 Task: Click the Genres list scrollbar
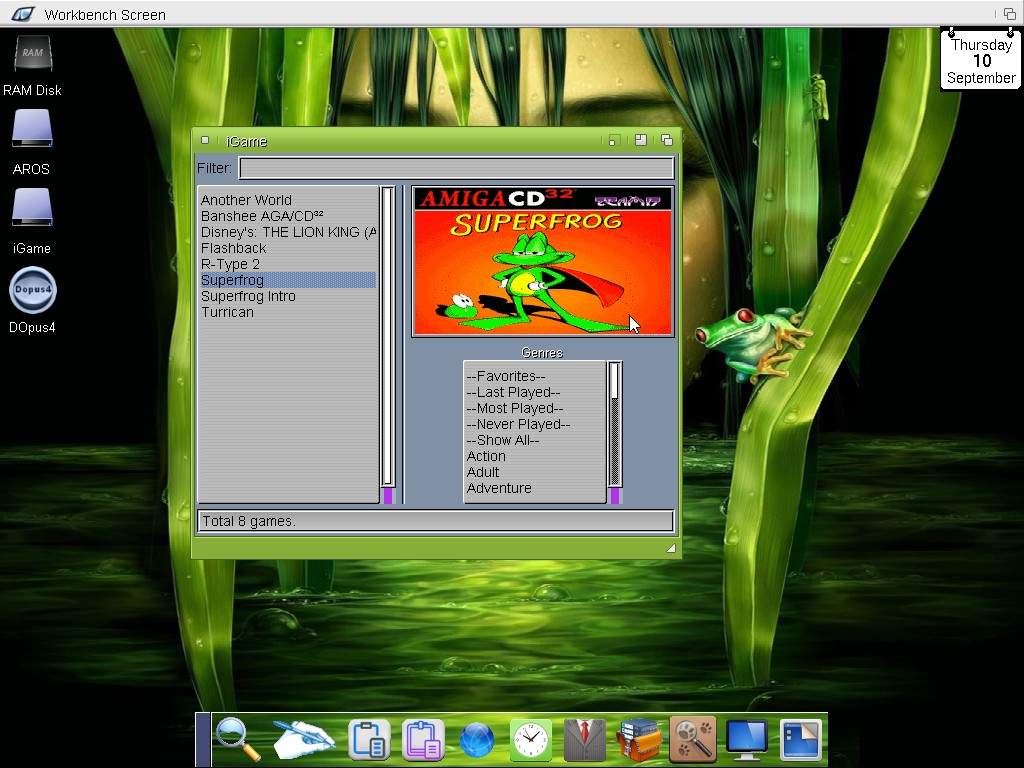tap(615, 430)
